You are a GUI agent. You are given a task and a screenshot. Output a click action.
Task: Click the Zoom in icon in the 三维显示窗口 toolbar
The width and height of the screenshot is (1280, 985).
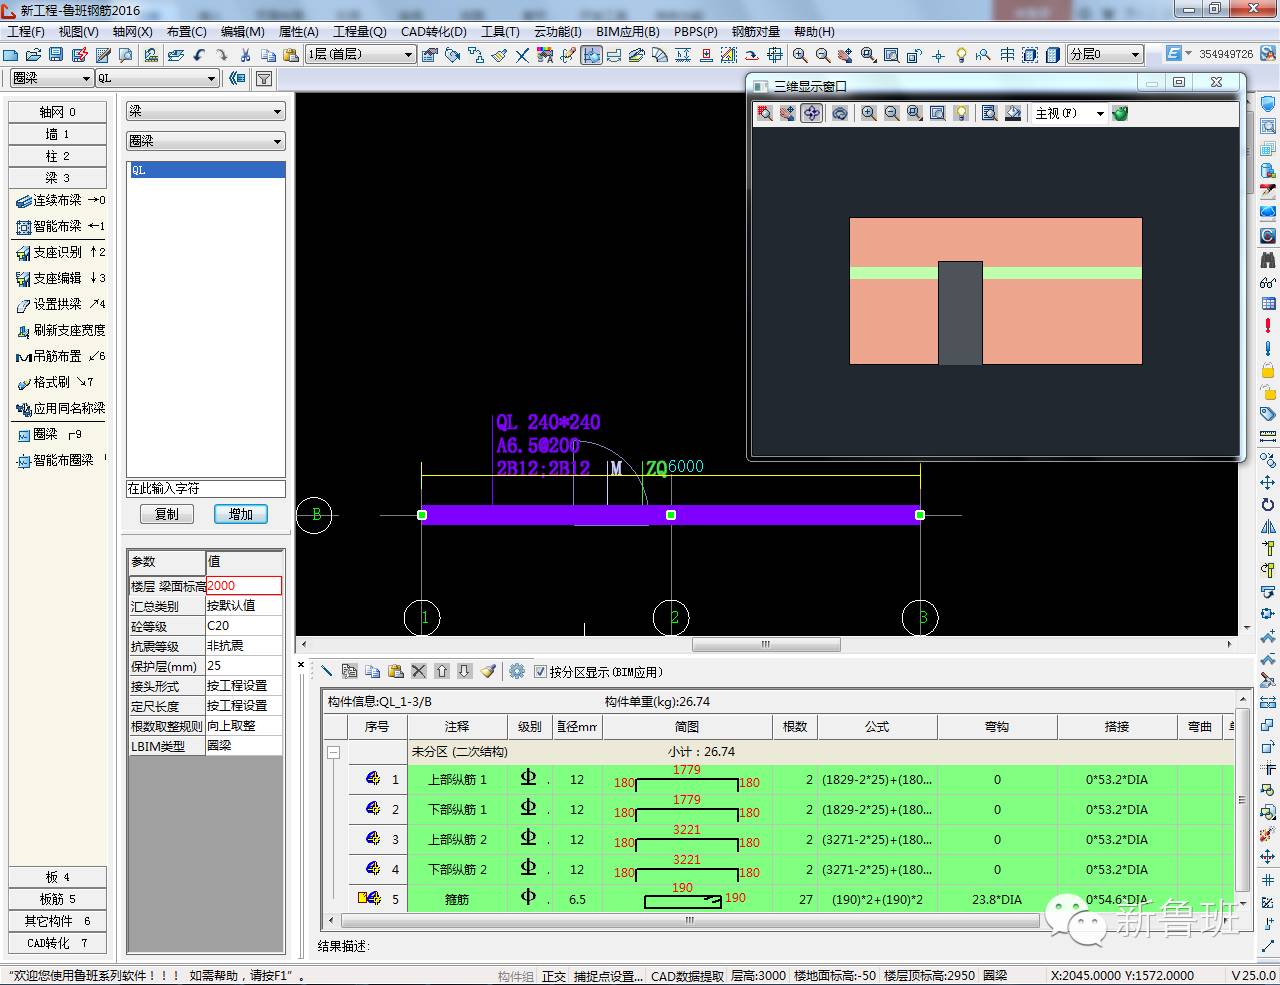tap(868, 113)
